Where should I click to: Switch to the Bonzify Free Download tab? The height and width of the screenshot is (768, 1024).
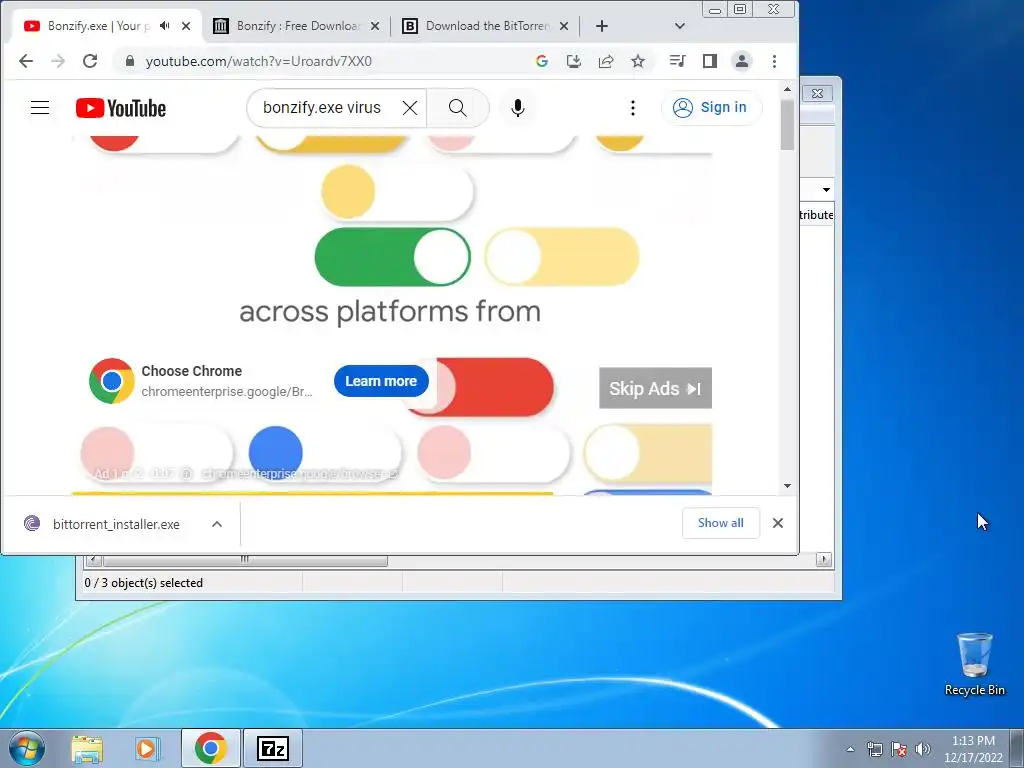coord(296,26)
